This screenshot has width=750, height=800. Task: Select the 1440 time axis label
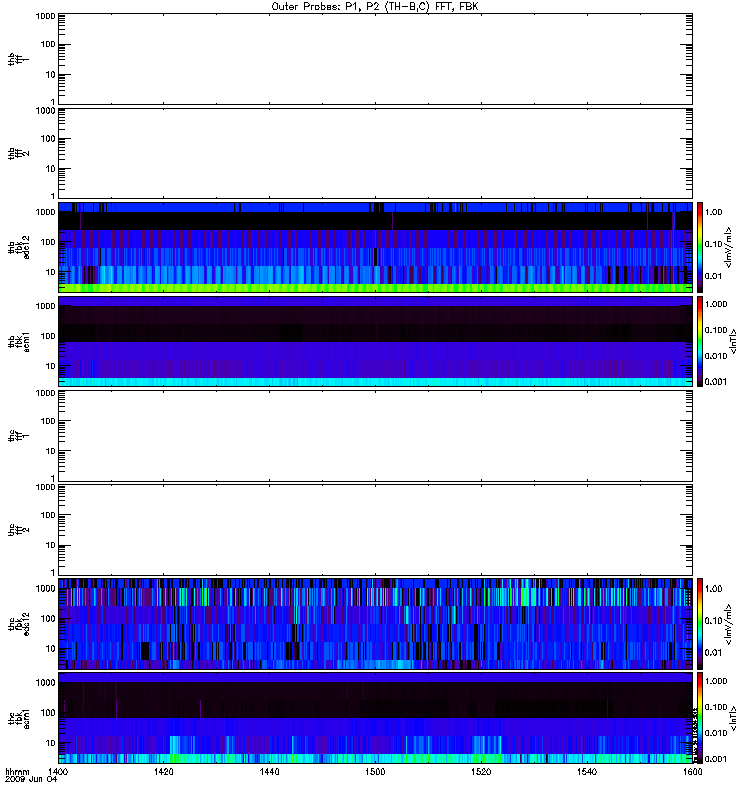coord(269,771)
